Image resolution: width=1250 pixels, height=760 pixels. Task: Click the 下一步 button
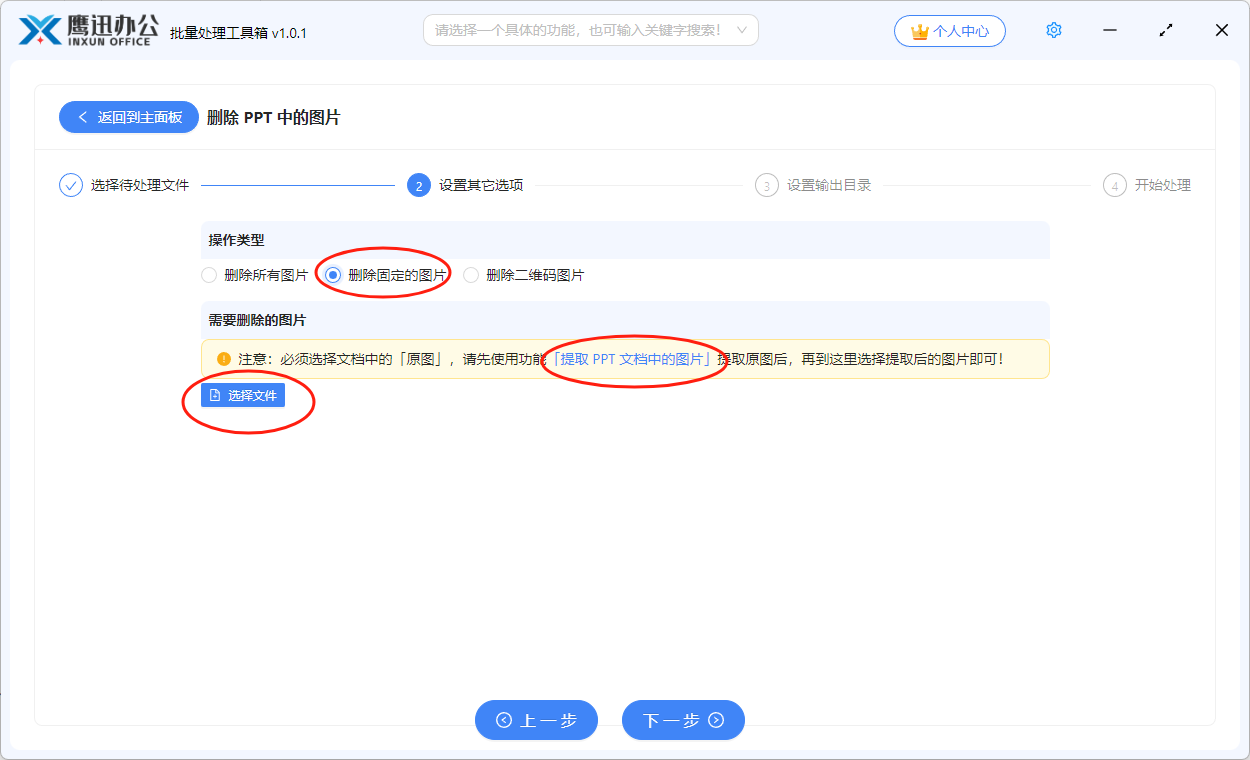coord(683,719)
